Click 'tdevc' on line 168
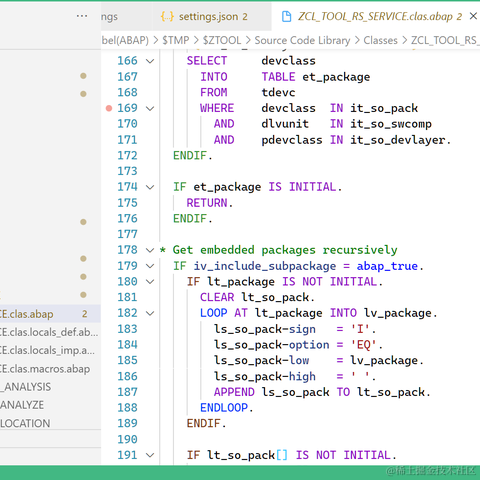480x480 pixels. (278, 92)
